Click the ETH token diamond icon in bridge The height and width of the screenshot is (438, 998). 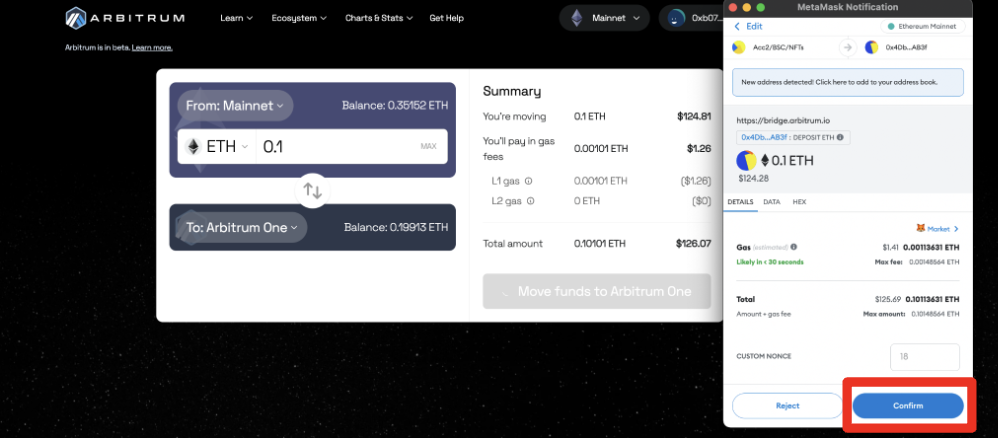click(x=193, y=147)
